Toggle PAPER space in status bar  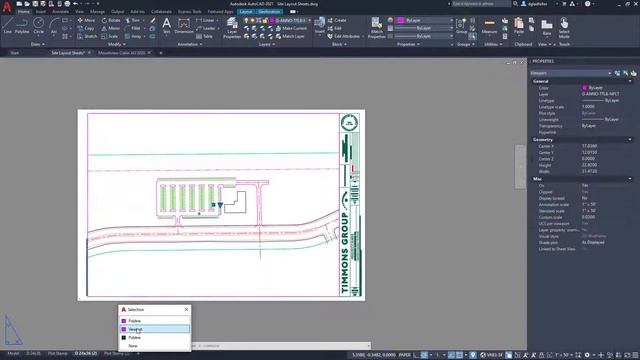404,355
